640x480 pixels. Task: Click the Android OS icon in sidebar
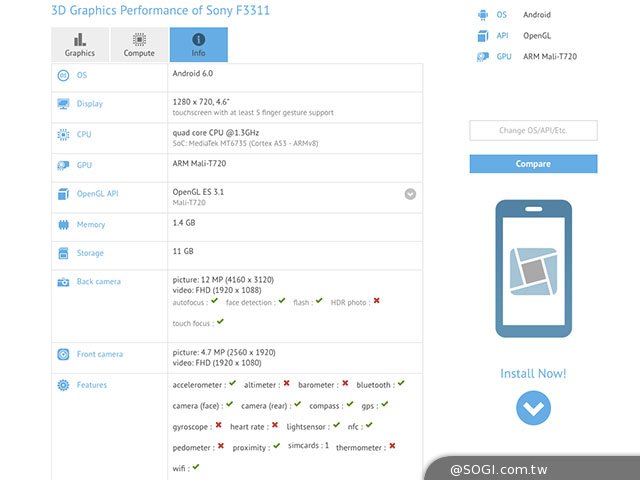pyautogui.click(x=483, y=15)
